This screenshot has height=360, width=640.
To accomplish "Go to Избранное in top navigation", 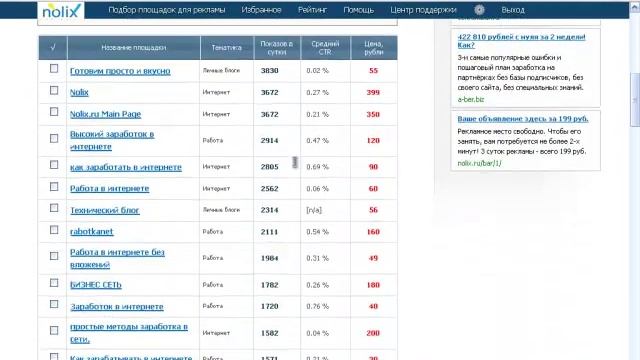I will click(261, 10).
